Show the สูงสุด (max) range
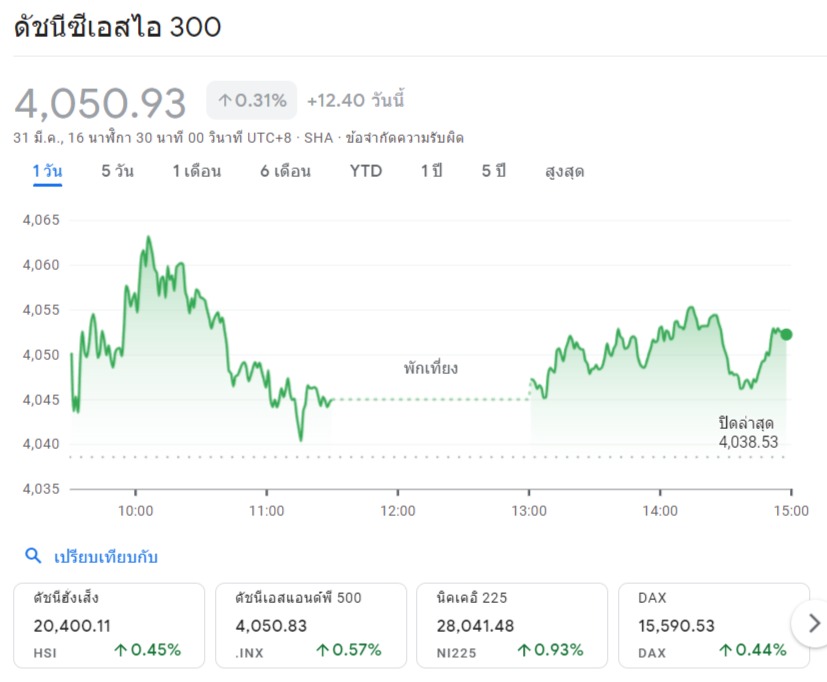 click(564, 171)
